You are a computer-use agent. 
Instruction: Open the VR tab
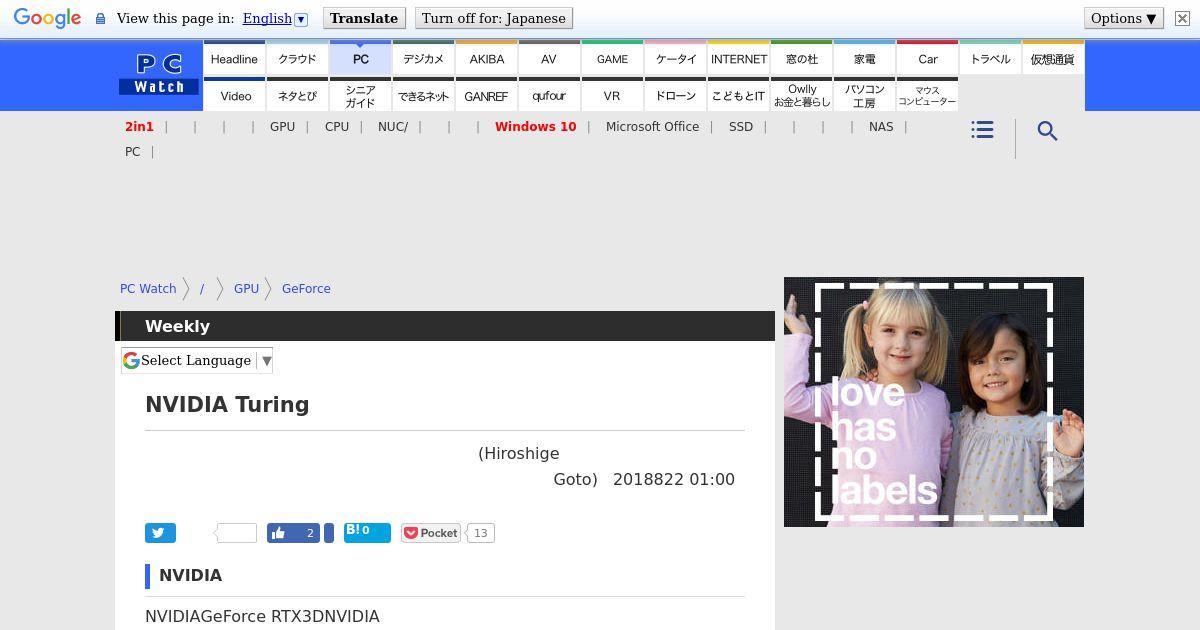pos(612,95)
